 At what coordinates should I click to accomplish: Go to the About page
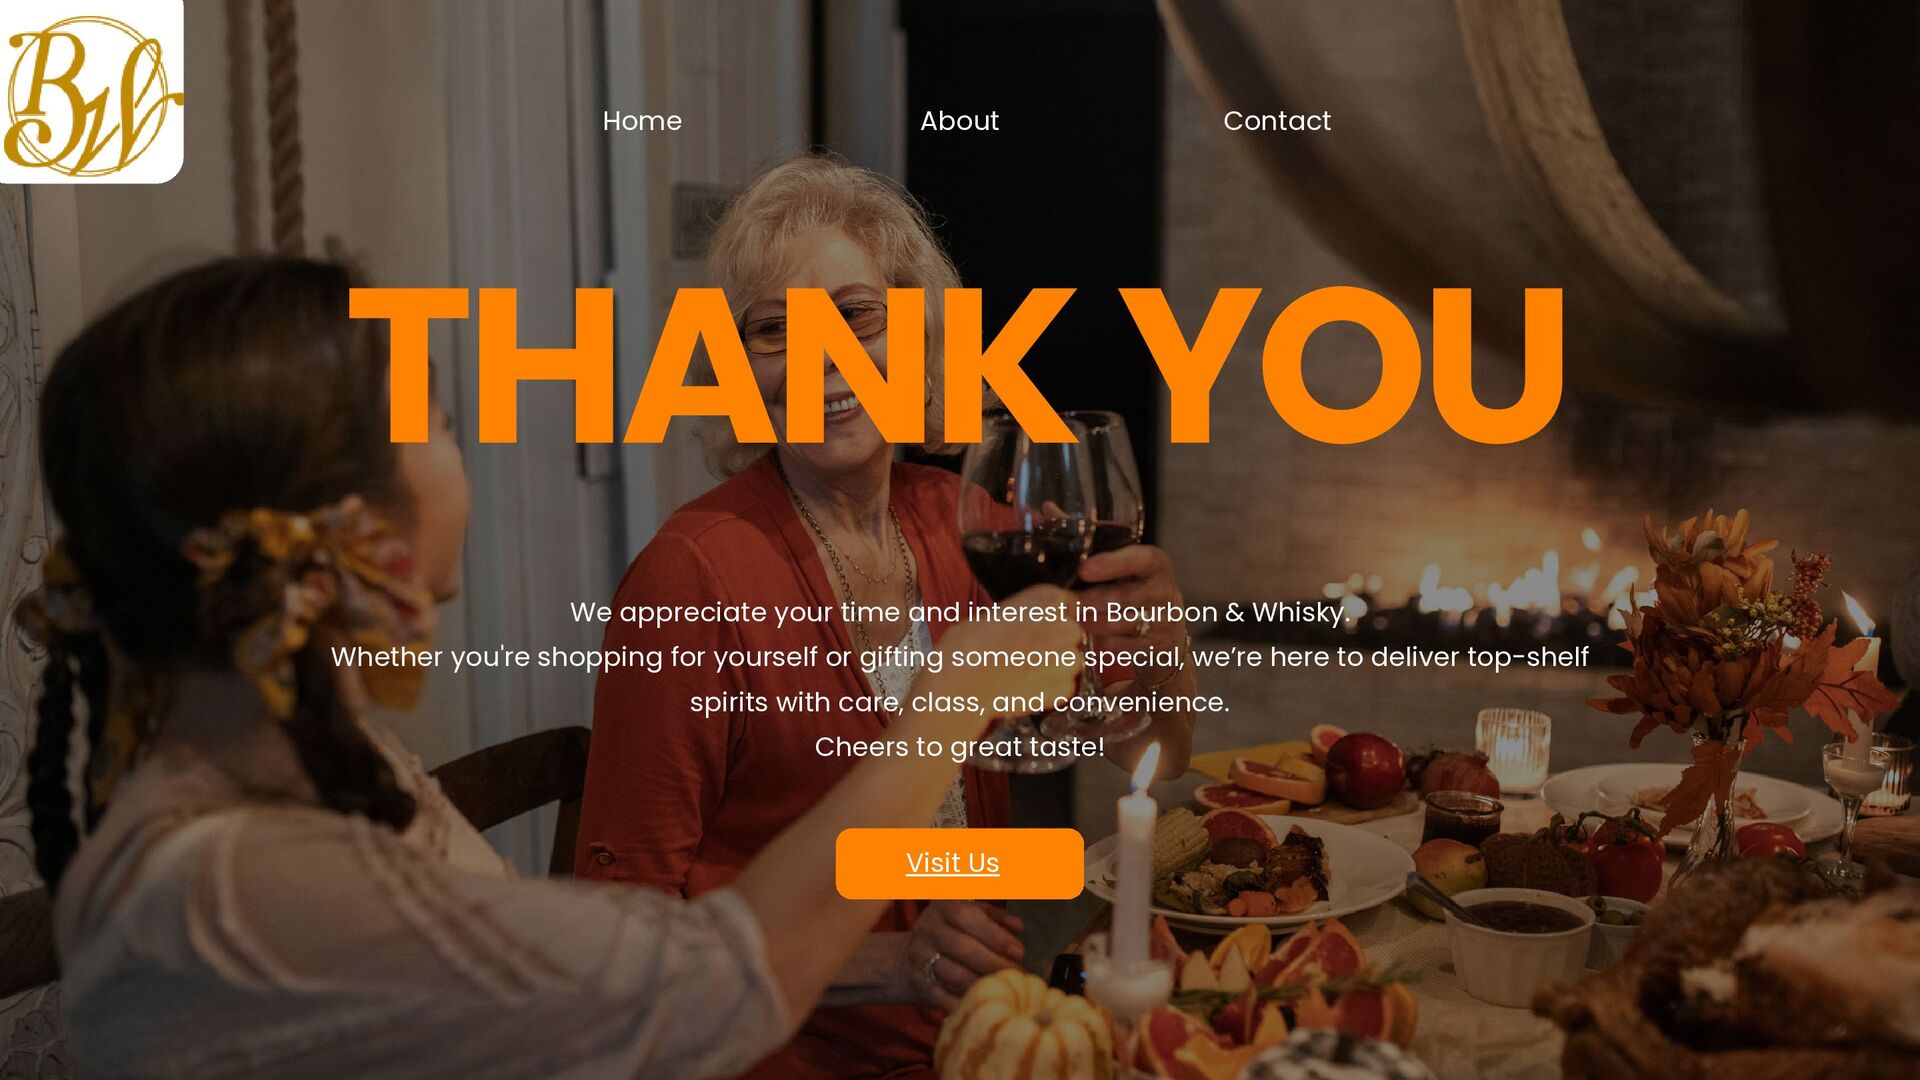tap(959, 121)
